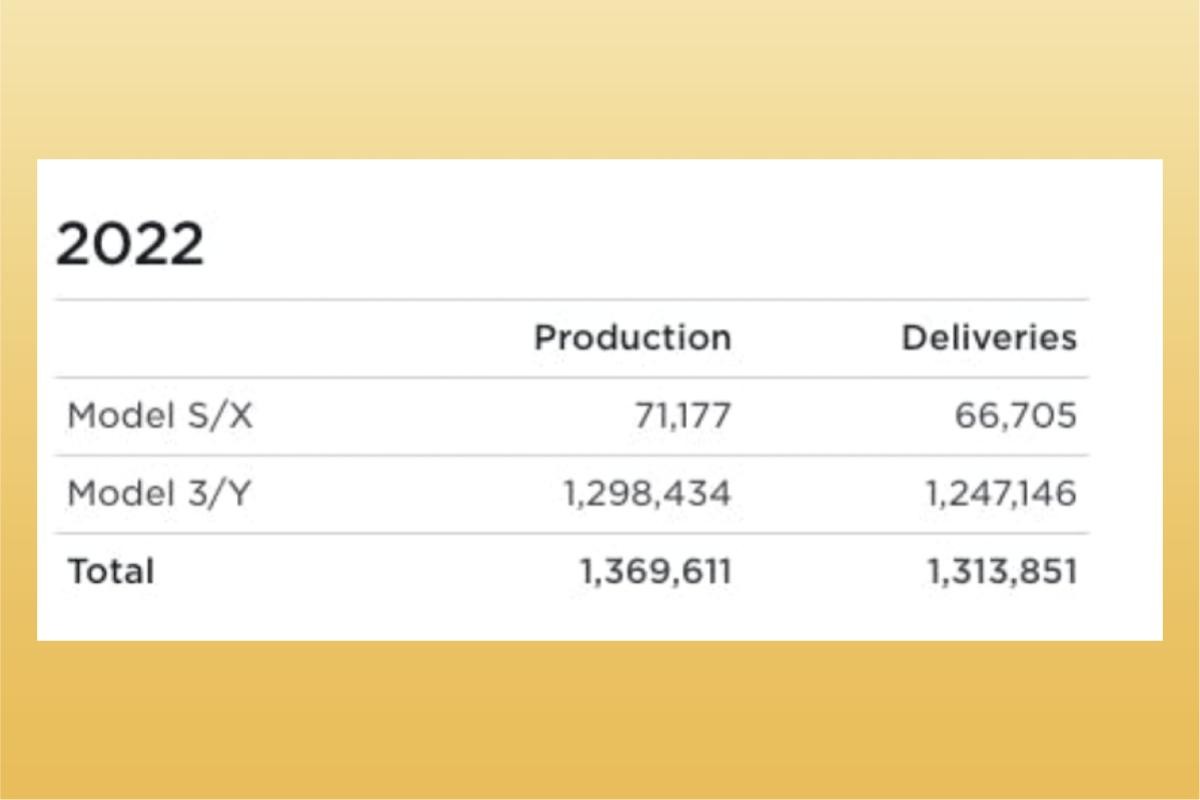Click the Model 3/Y row label
This screenshot has height=800, width=1200.
[159, 494]
